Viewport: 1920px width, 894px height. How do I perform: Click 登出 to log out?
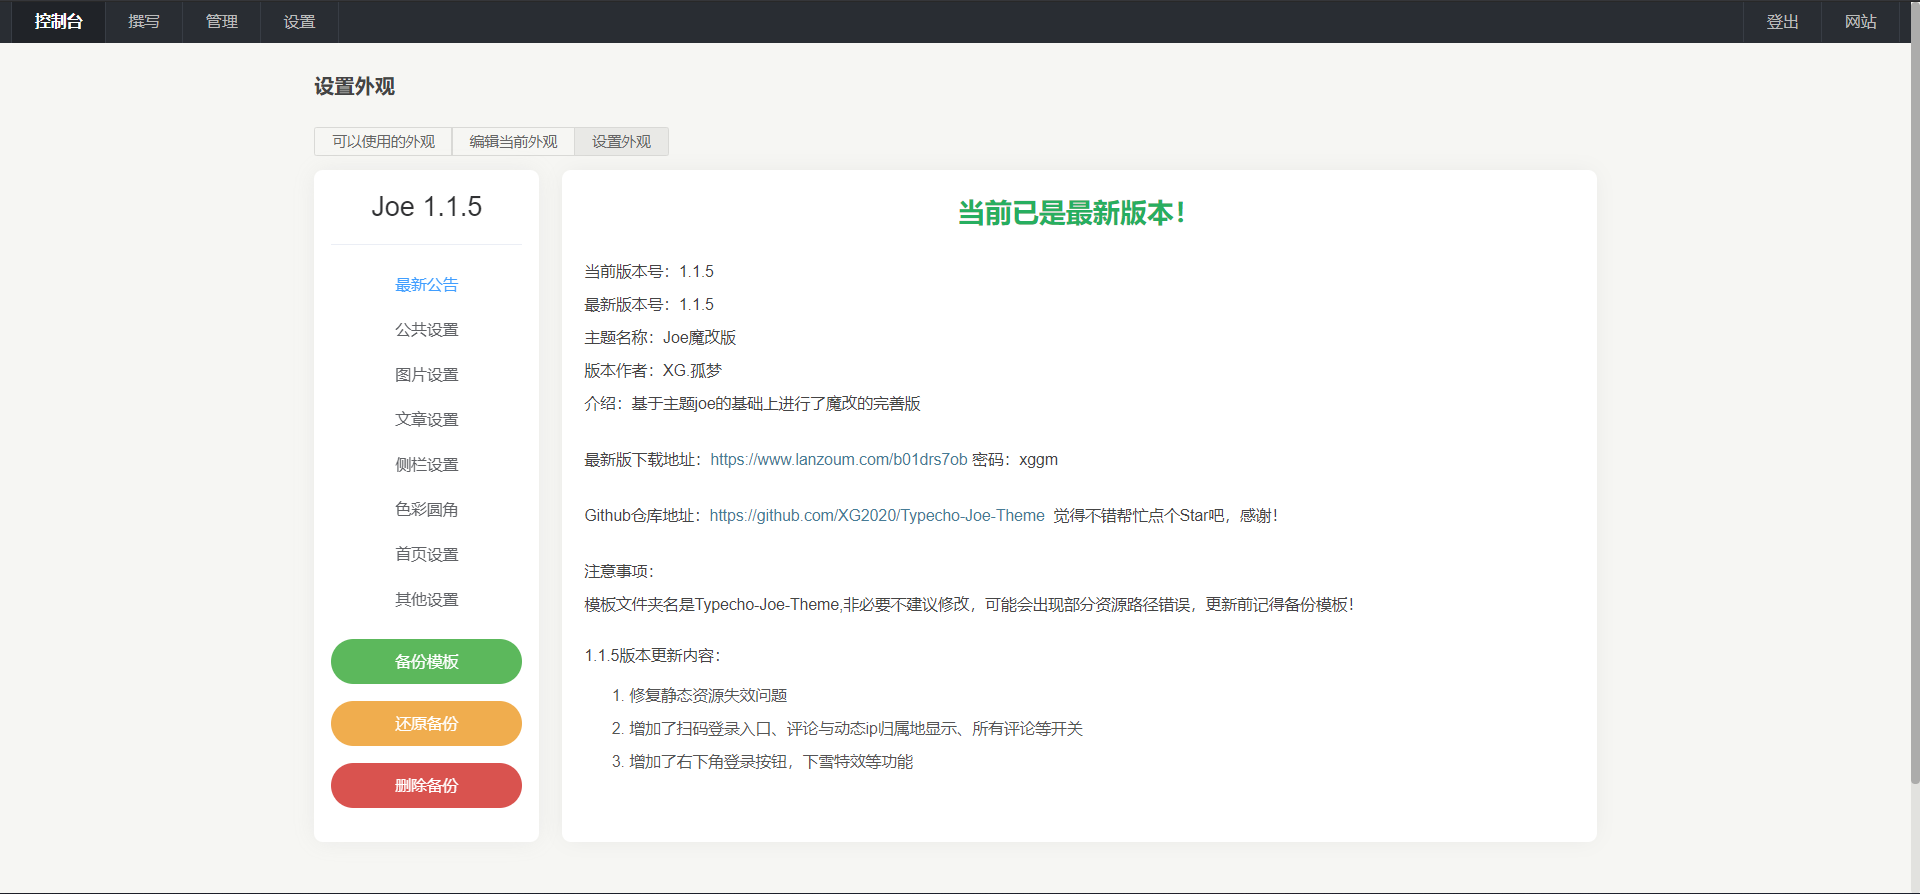click(1782, 21)
